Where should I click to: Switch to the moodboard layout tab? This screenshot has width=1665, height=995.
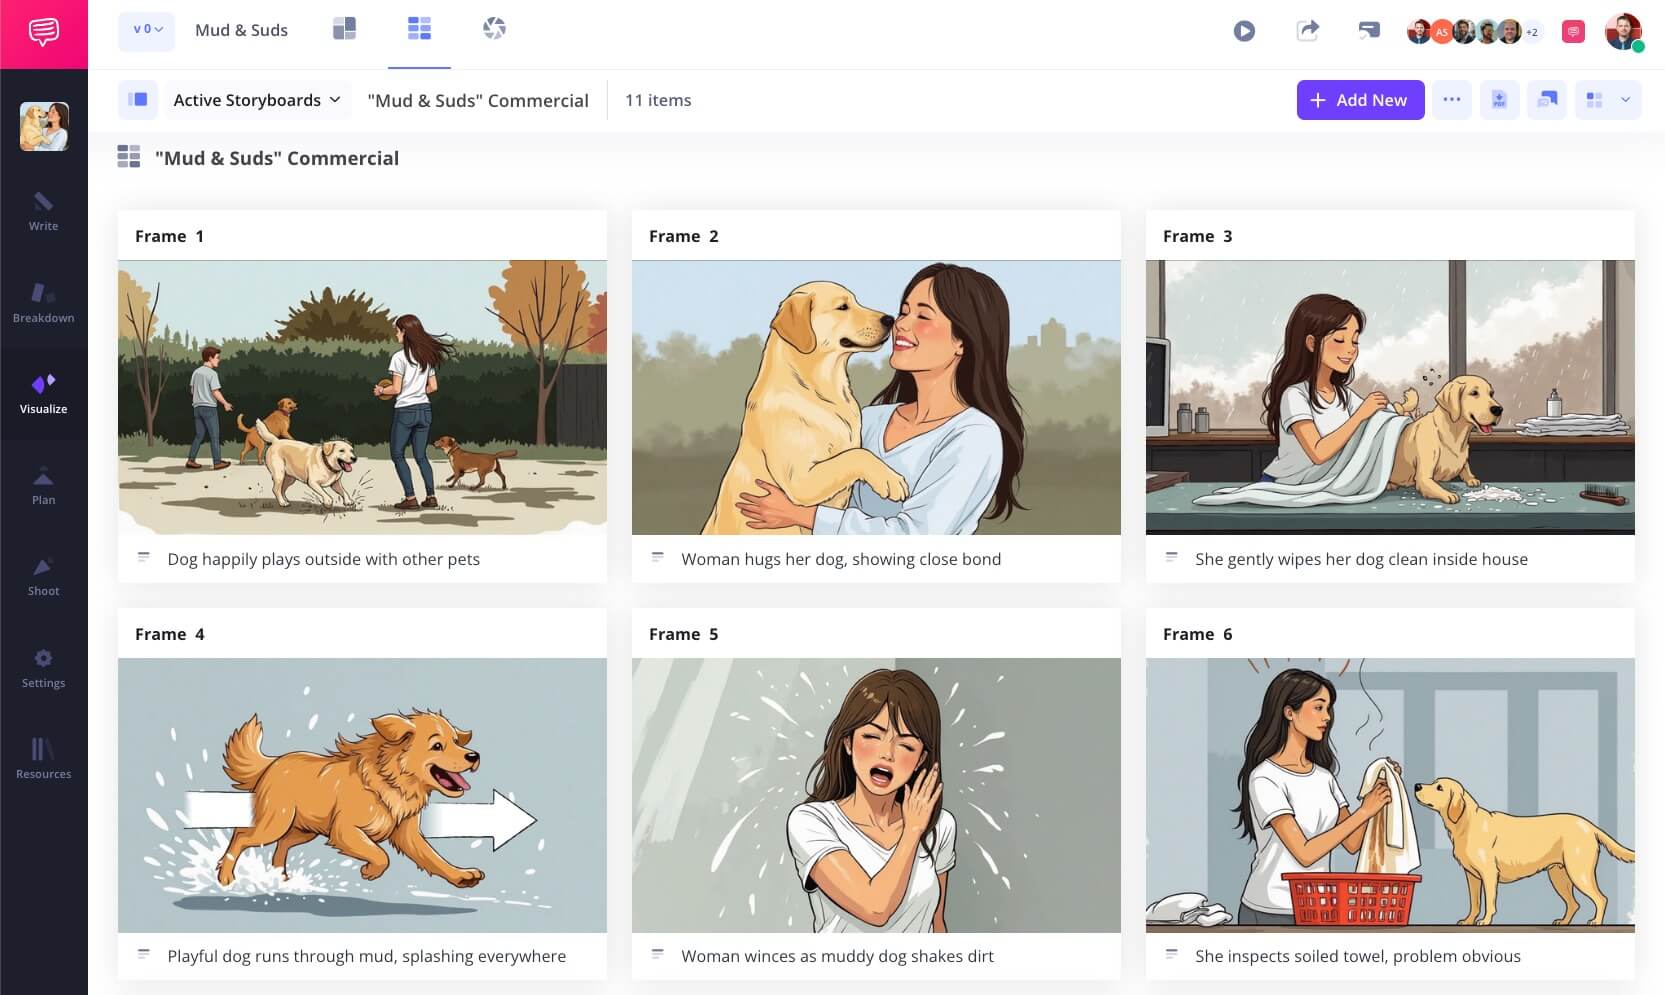(x=344, y=29)
